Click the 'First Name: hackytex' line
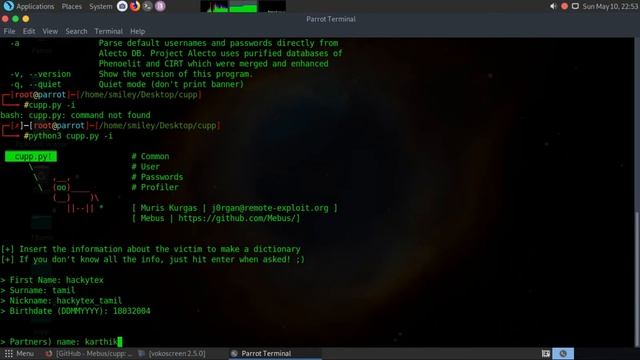This screenshot has height=360, width=640. click(x=52, y=280)
